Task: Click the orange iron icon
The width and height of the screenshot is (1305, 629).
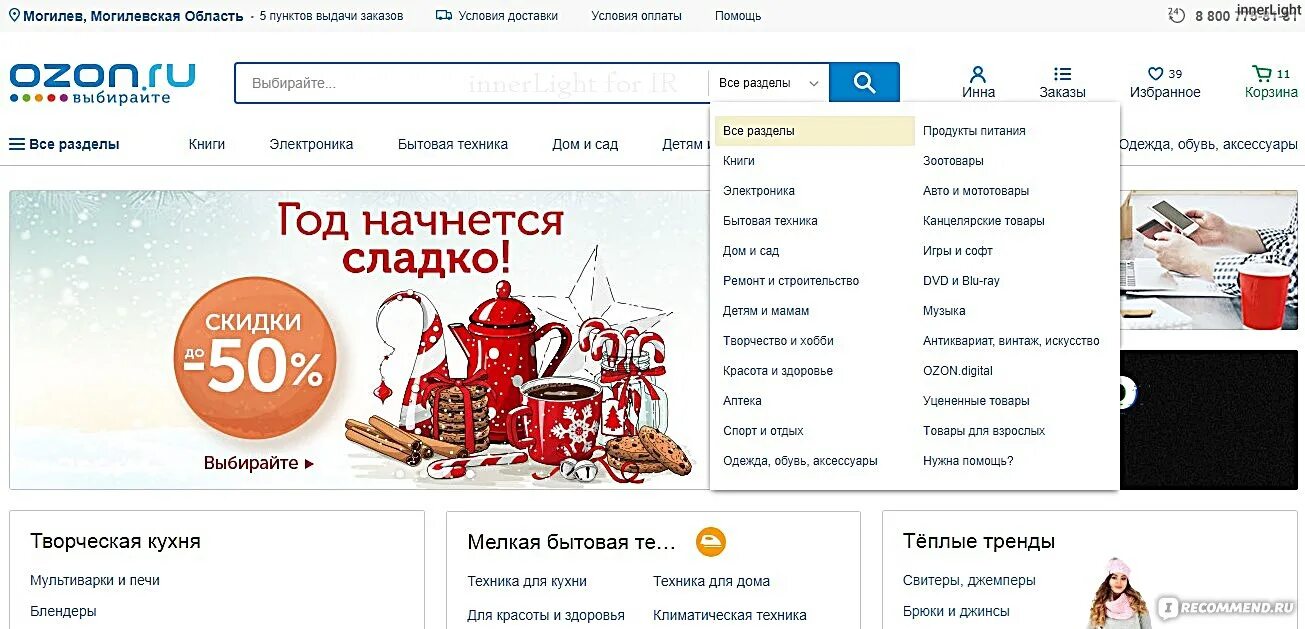Action: pos(711,542)
